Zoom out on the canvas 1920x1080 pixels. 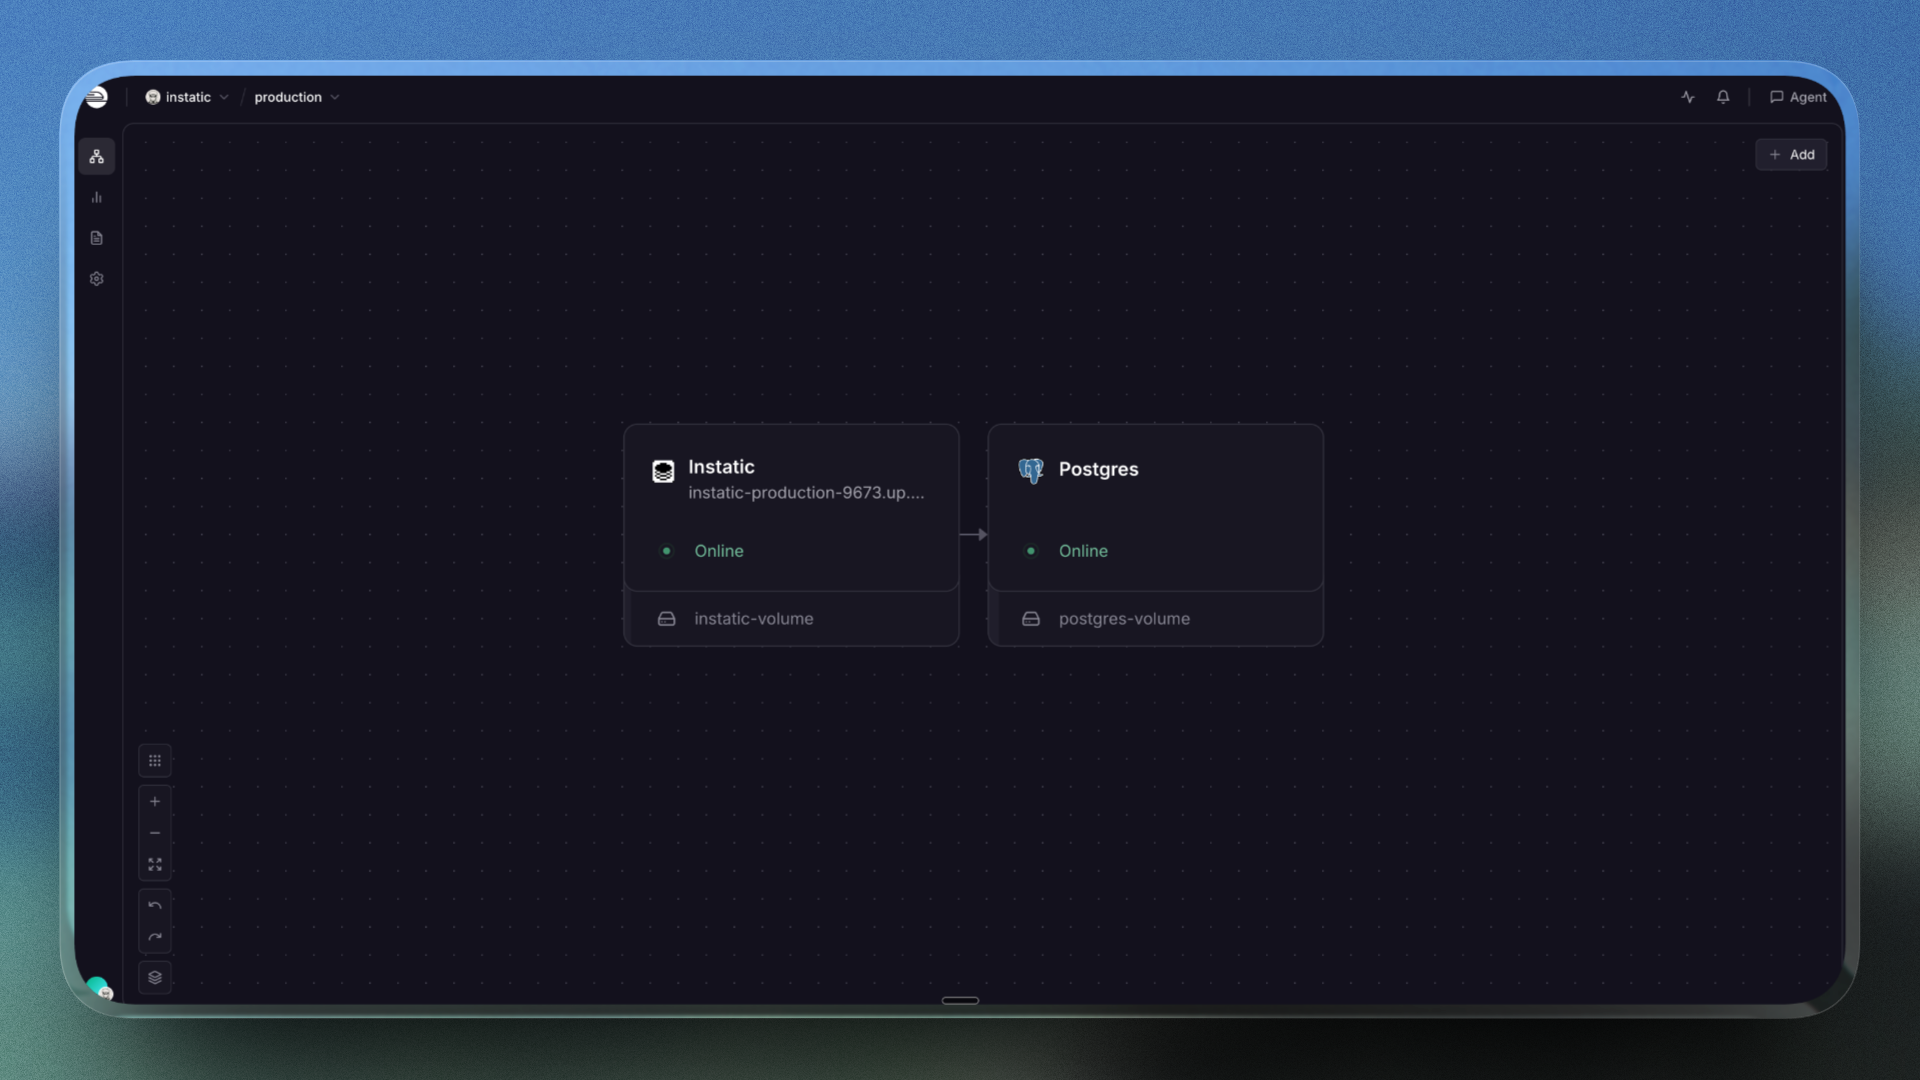click(x=155, y=833)
